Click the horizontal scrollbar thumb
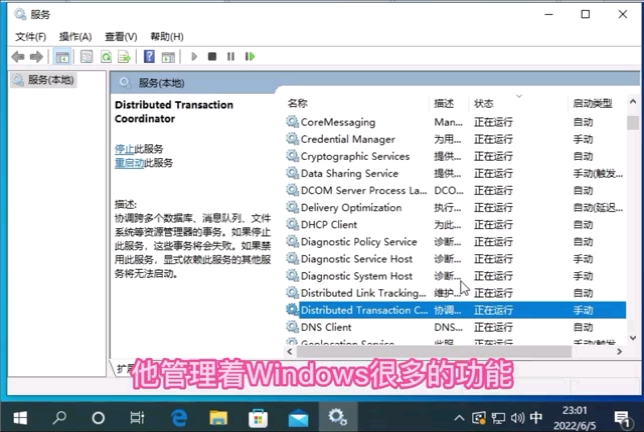Image resolution: width=644 pixels, height=432 pixels. pyautogui.click(x=434, y=352)
